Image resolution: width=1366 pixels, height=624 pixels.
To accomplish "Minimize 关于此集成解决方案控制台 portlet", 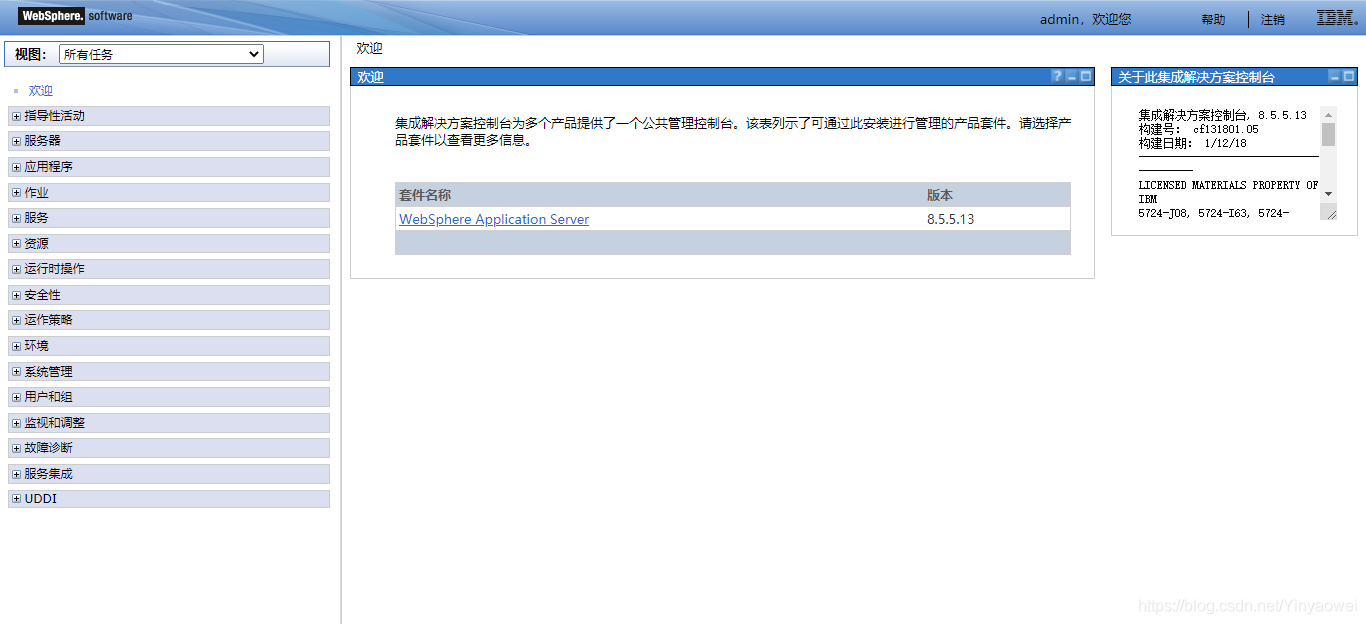I will click(1334, 77).
